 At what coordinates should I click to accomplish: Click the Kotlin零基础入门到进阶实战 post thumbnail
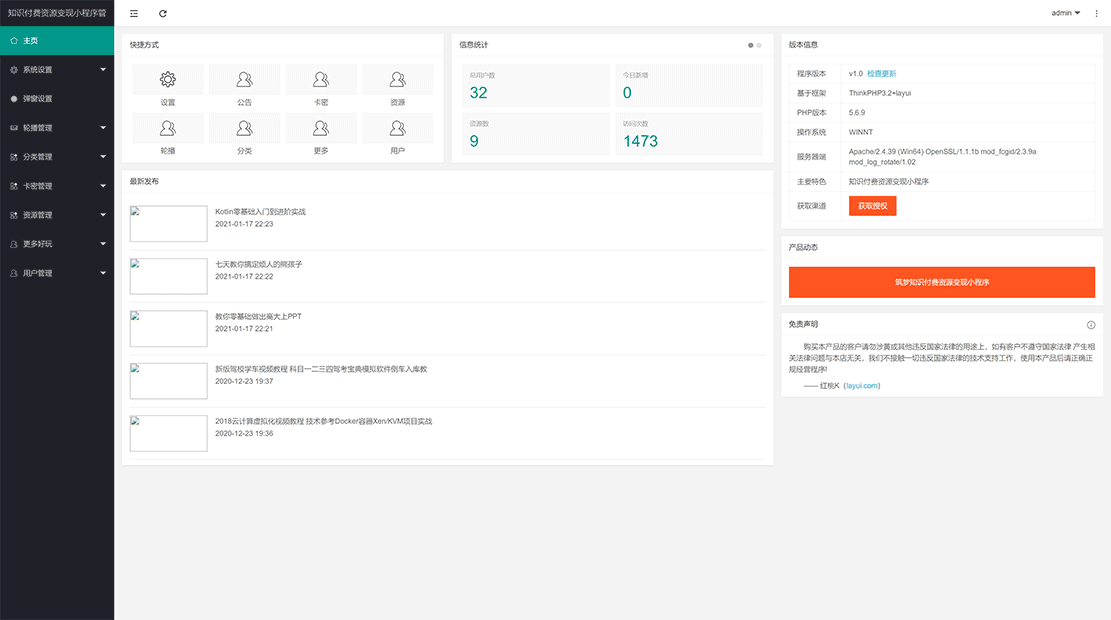click(169, 224)
